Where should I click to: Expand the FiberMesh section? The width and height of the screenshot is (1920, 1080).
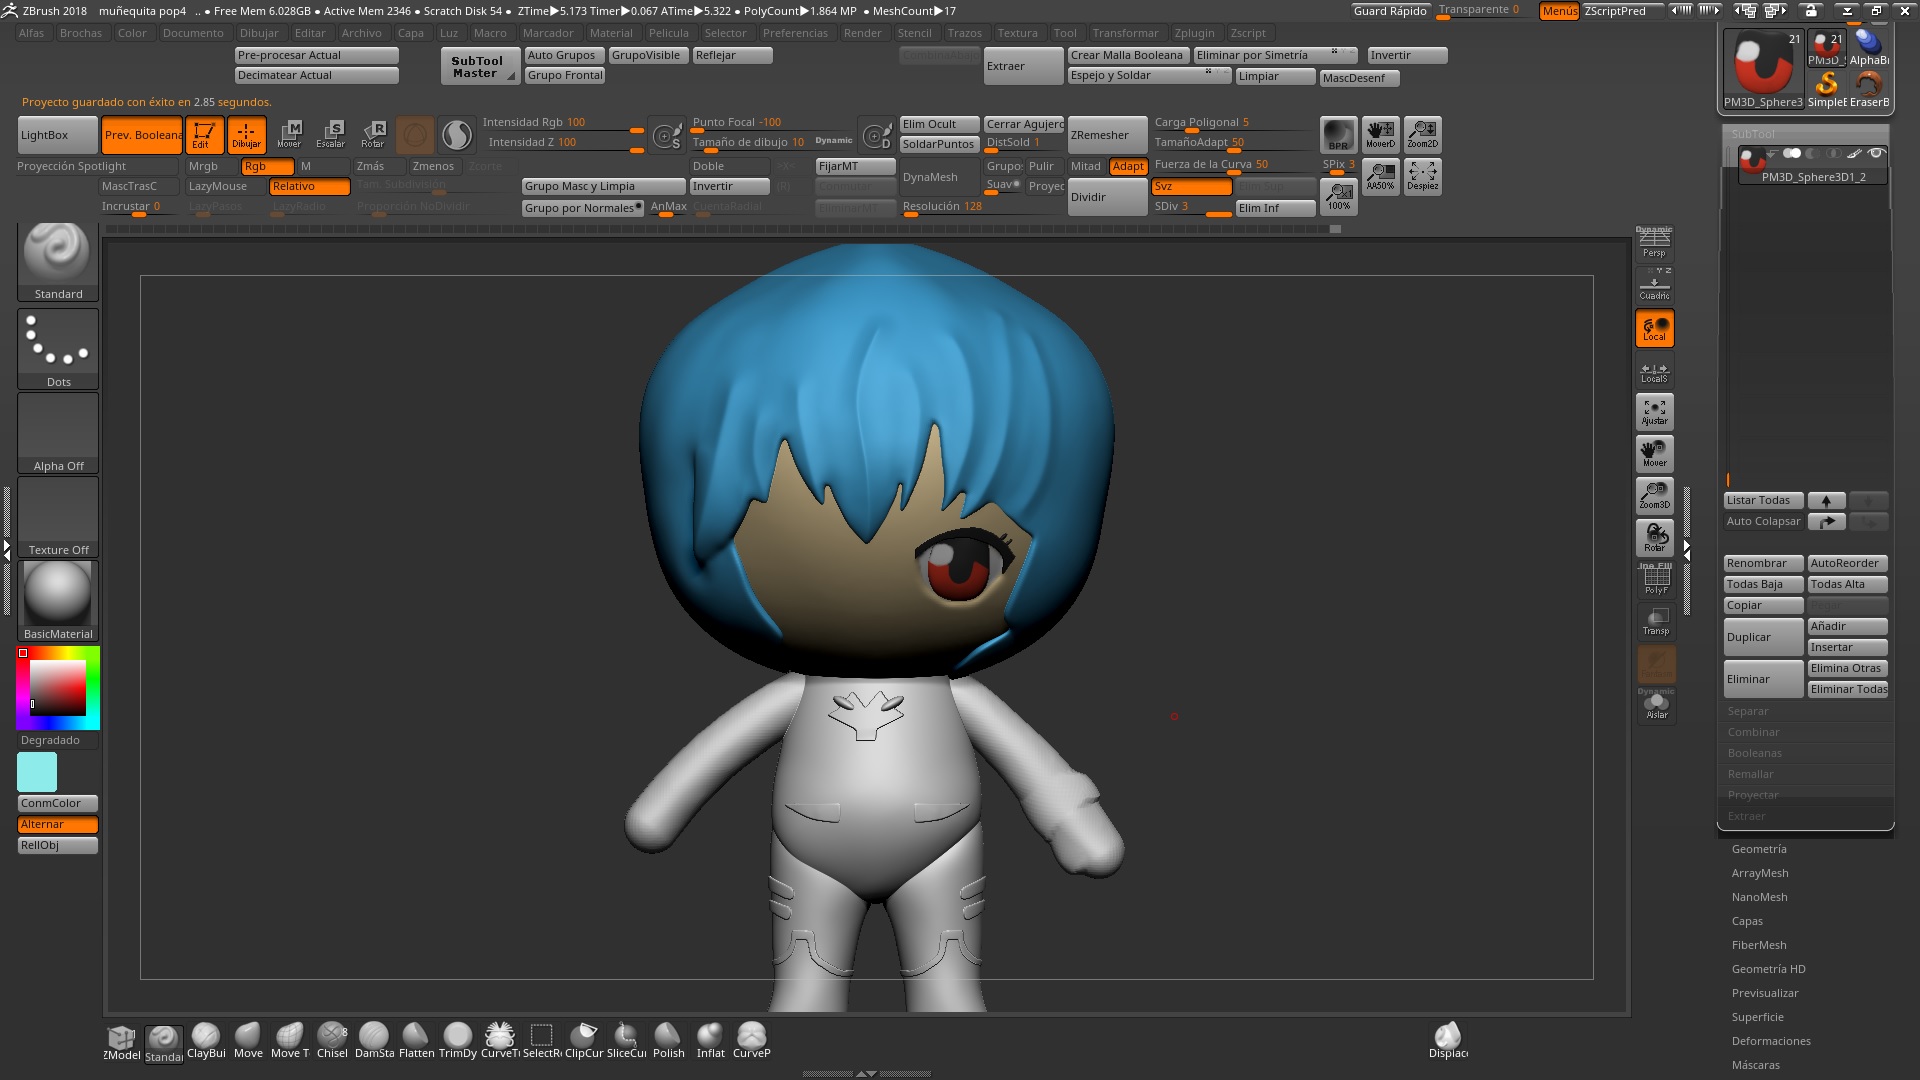tap(1759, 945)
